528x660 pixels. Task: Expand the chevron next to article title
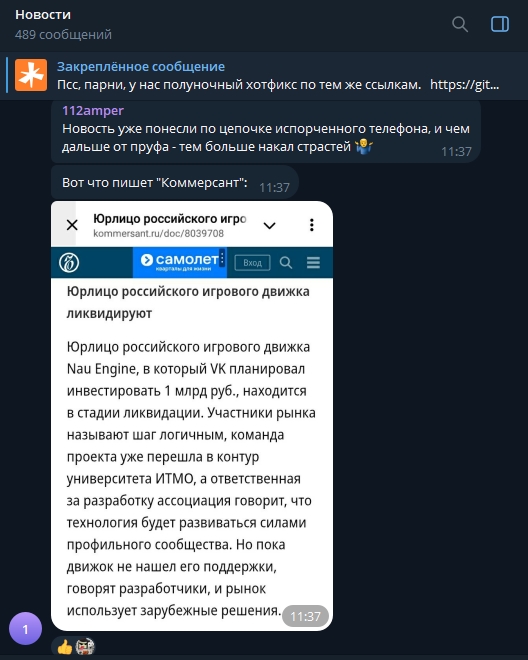click(x=269, y=226)
